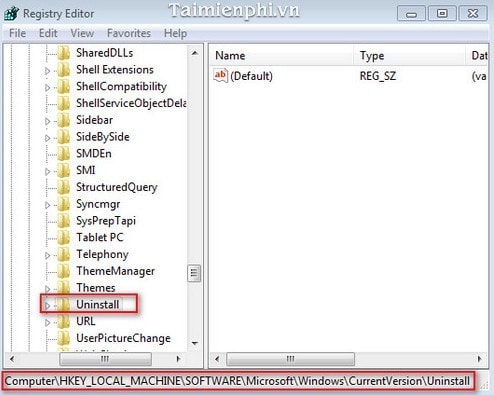The image size is (494, 395).
Task: Expand the Shell Extensions key
Action: pos(48,71)
